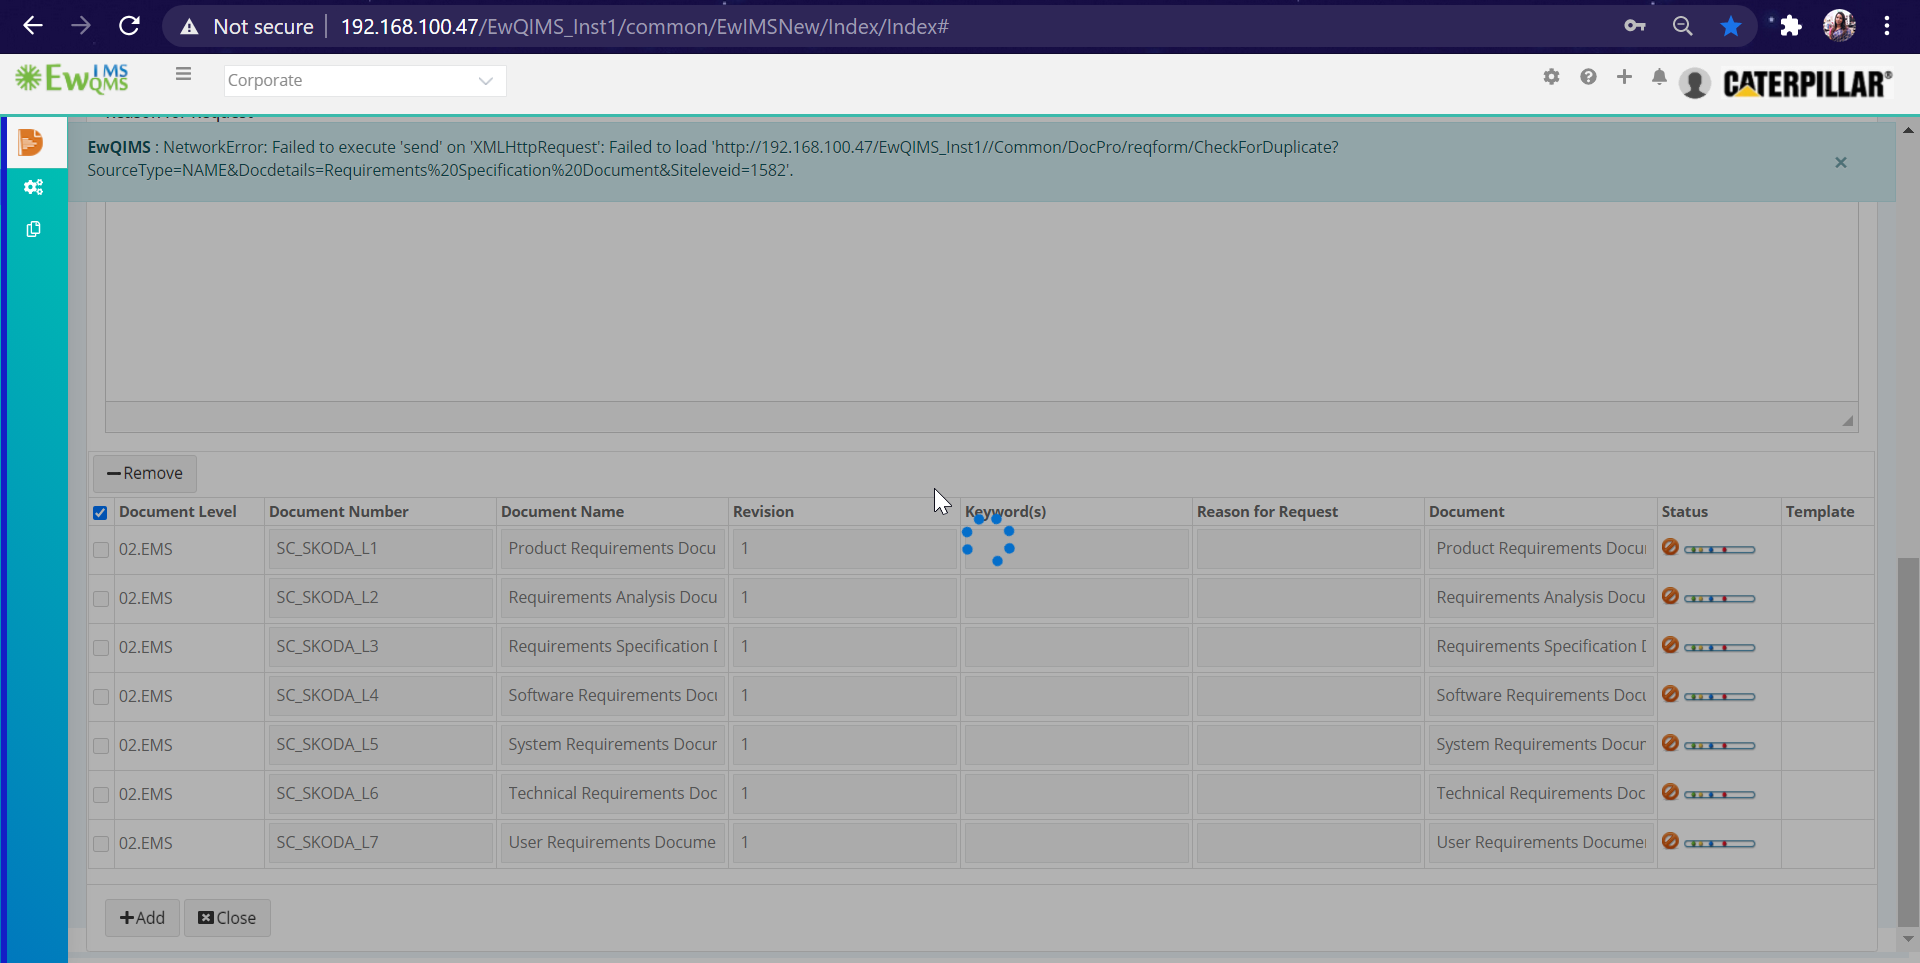
Task: Check the row checkbox for SC_SKODA_L4
Action: (101, 697)
